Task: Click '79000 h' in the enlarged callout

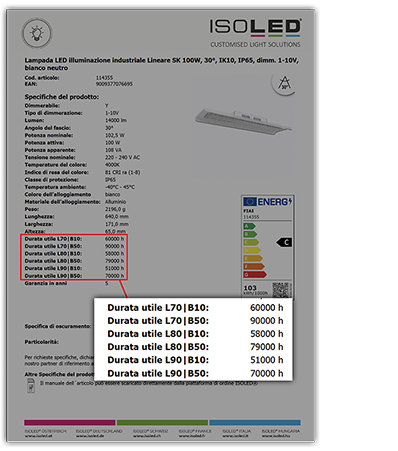Action: 266,347
